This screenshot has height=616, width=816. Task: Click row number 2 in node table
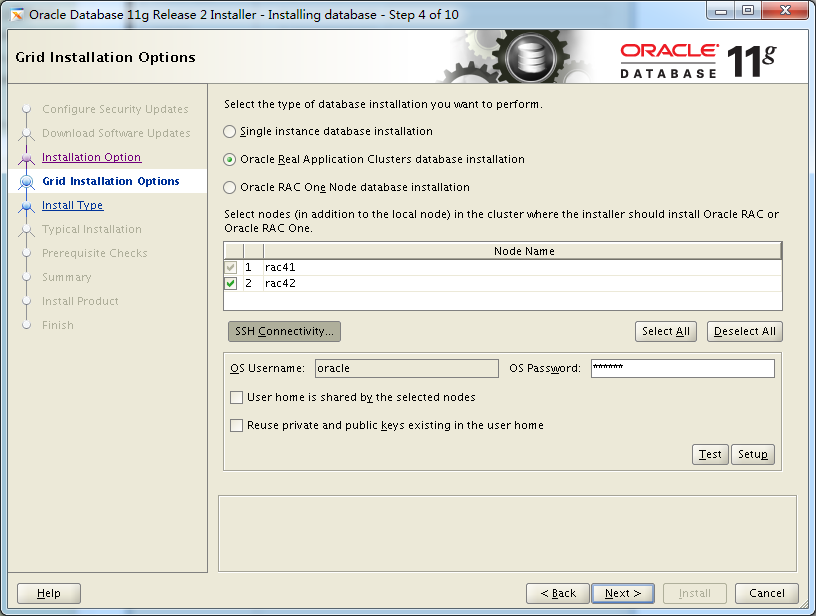point(249,284)
